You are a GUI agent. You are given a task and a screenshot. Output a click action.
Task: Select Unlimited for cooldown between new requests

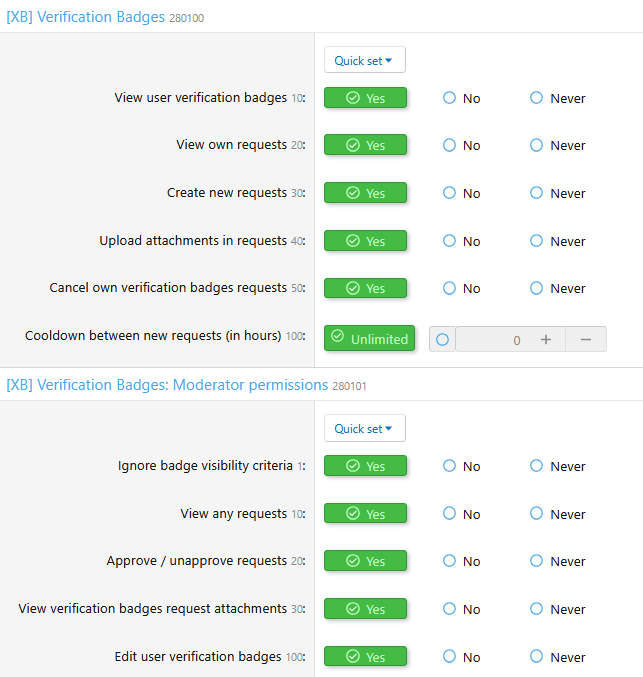click(369, 338)
